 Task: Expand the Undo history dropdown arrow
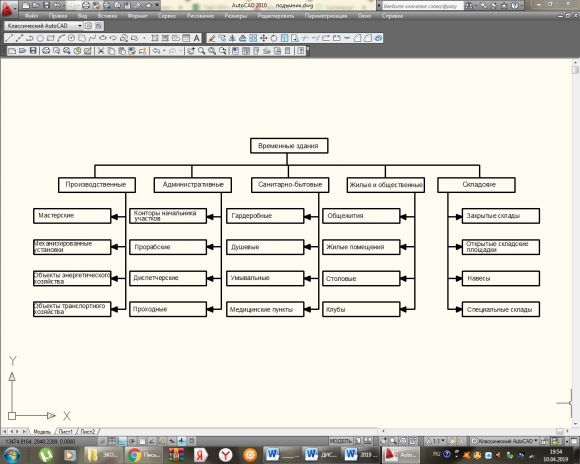coord(164,51)
